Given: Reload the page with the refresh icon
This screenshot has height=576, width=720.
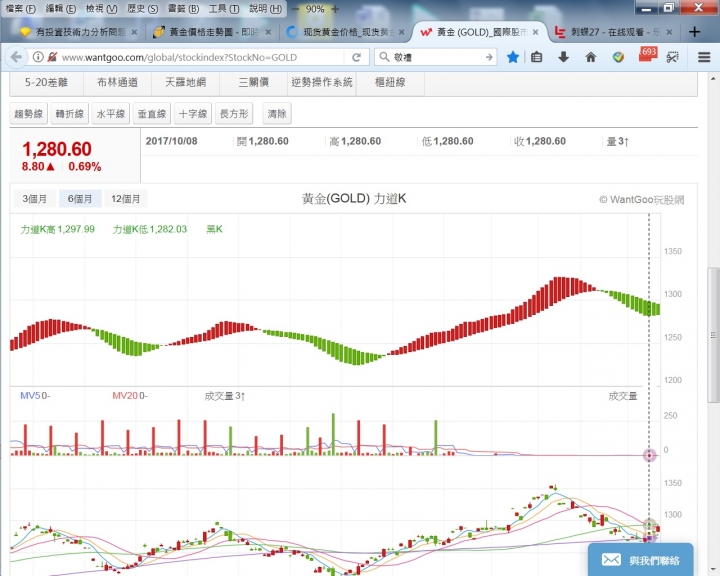Looking at the screenshot, I should click(356, 58).
